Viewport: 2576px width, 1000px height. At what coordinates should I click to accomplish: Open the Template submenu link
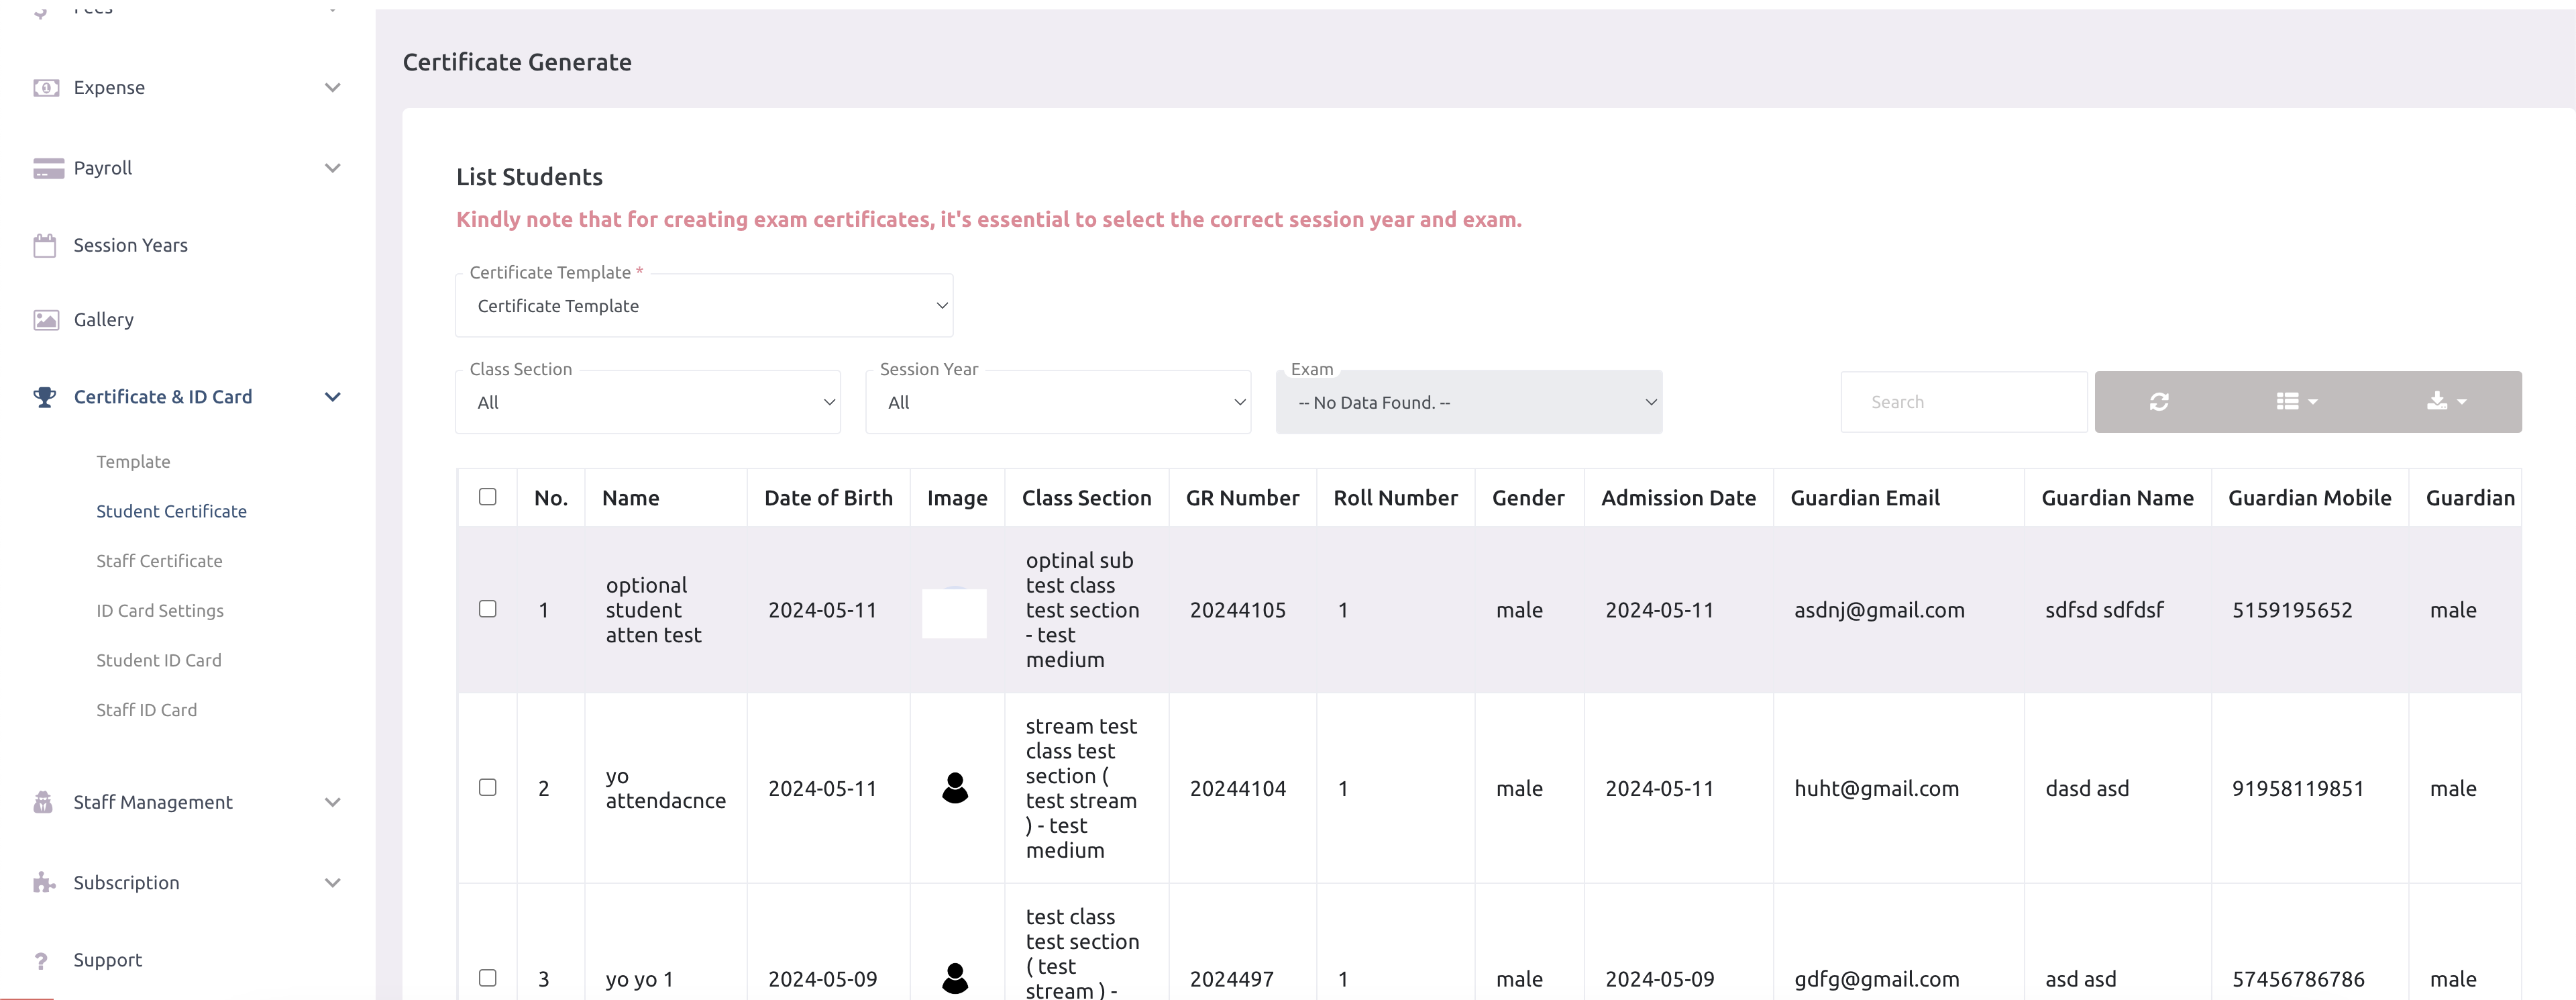tap(133, 462)
